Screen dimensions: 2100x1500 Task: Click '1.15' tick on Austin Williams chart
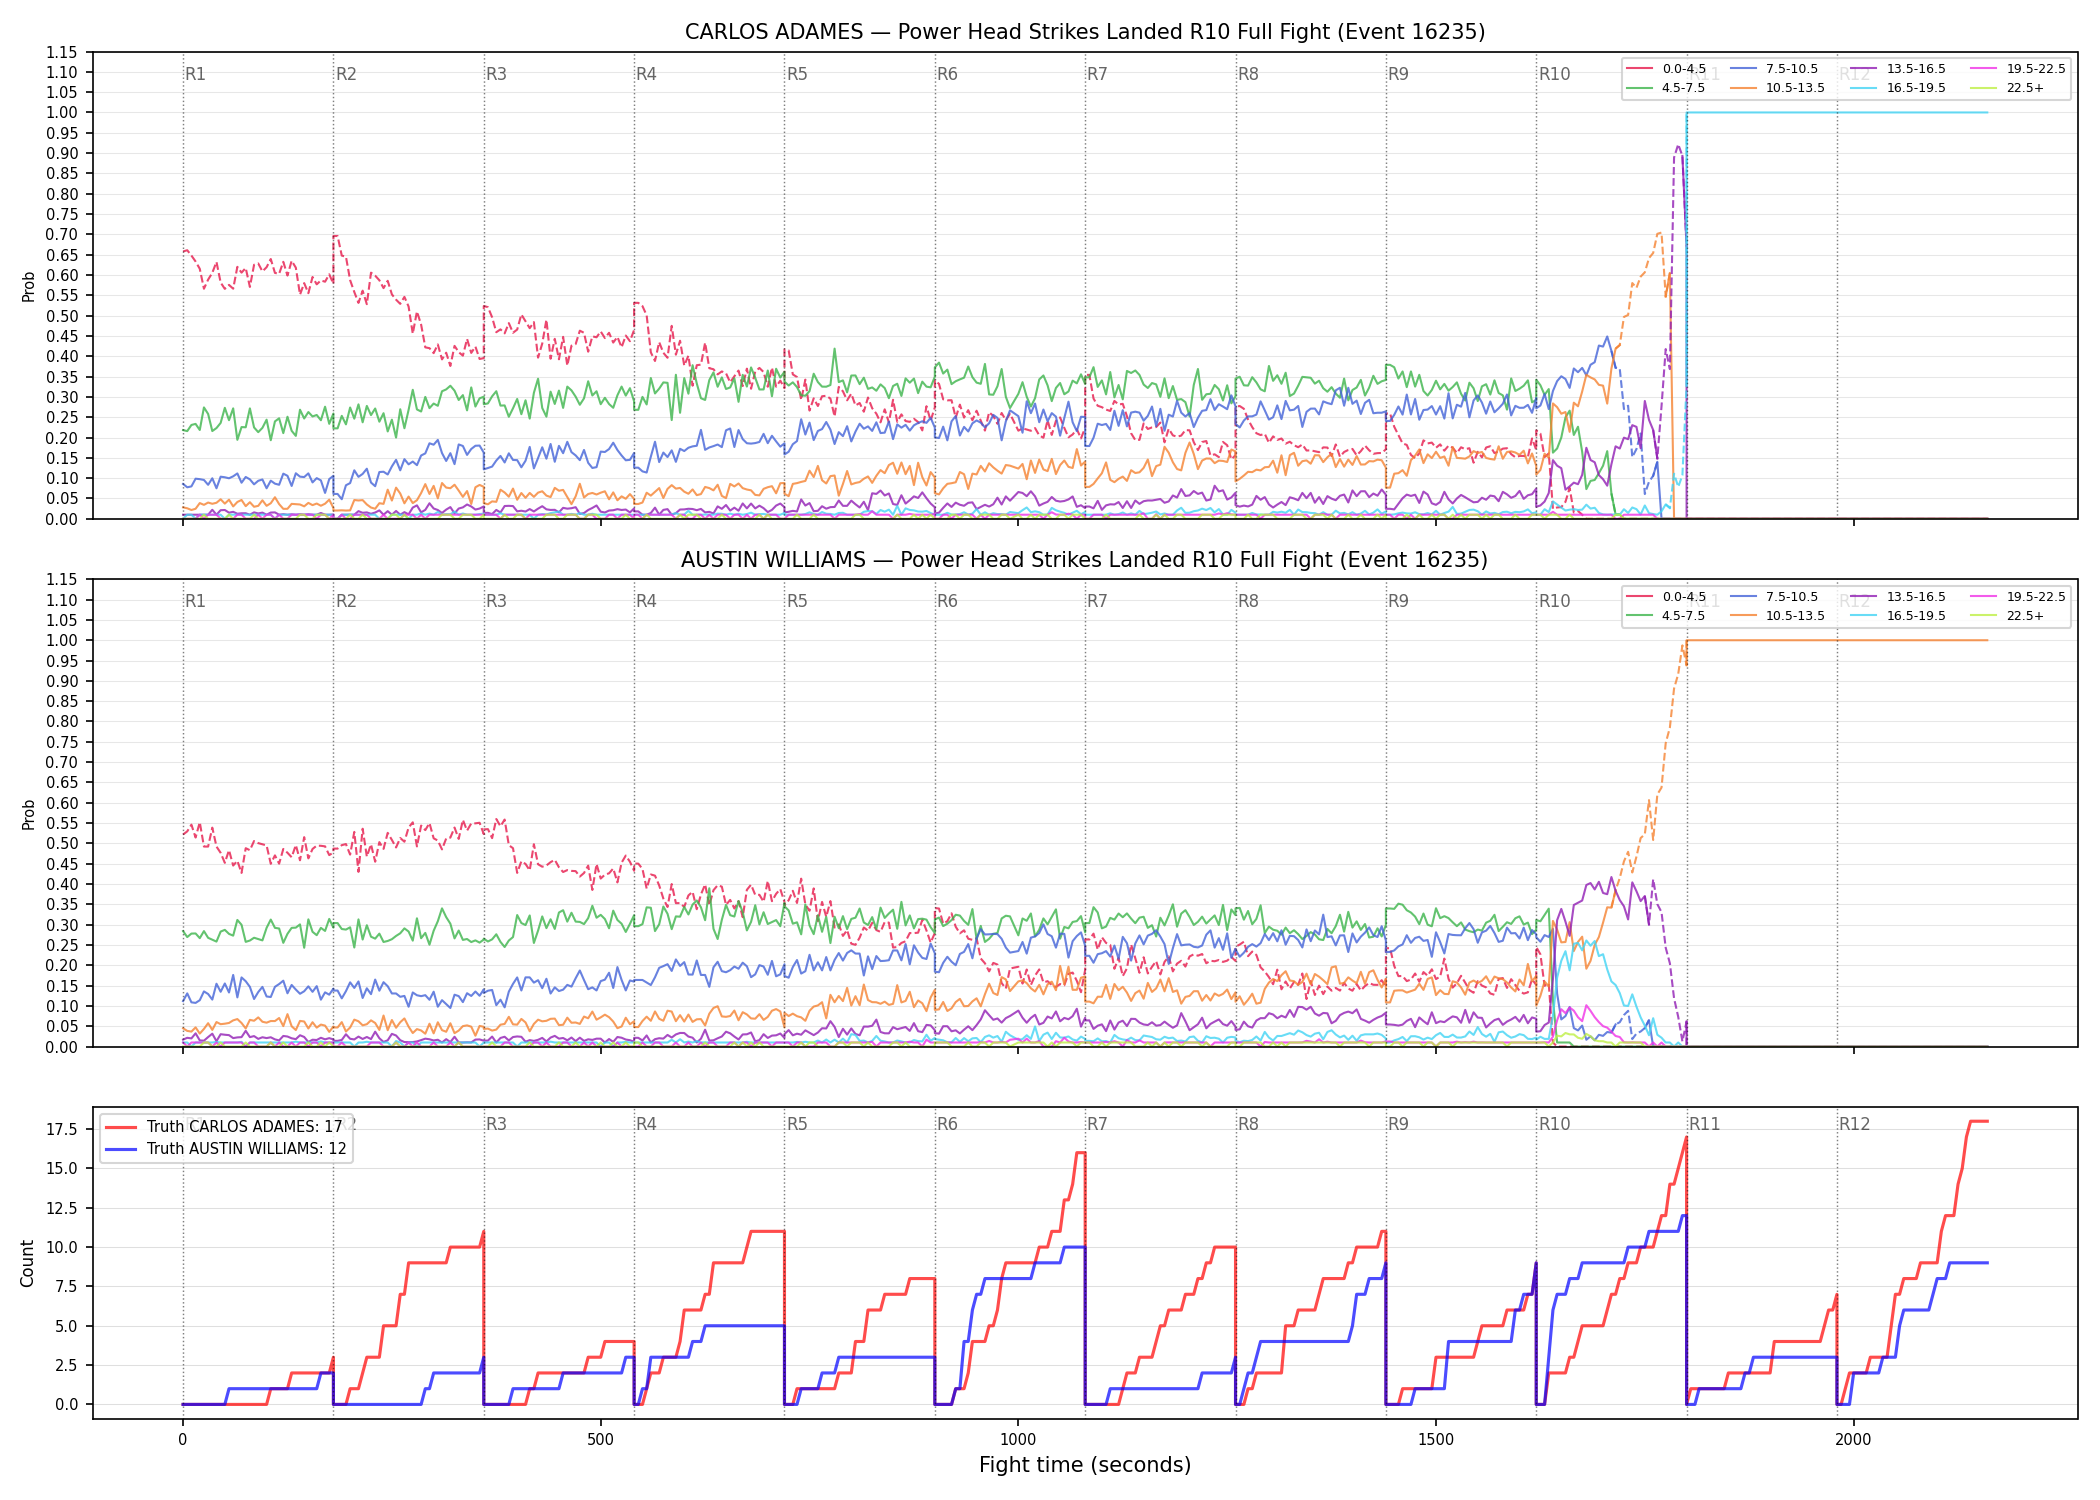click(x=62, y=580)
